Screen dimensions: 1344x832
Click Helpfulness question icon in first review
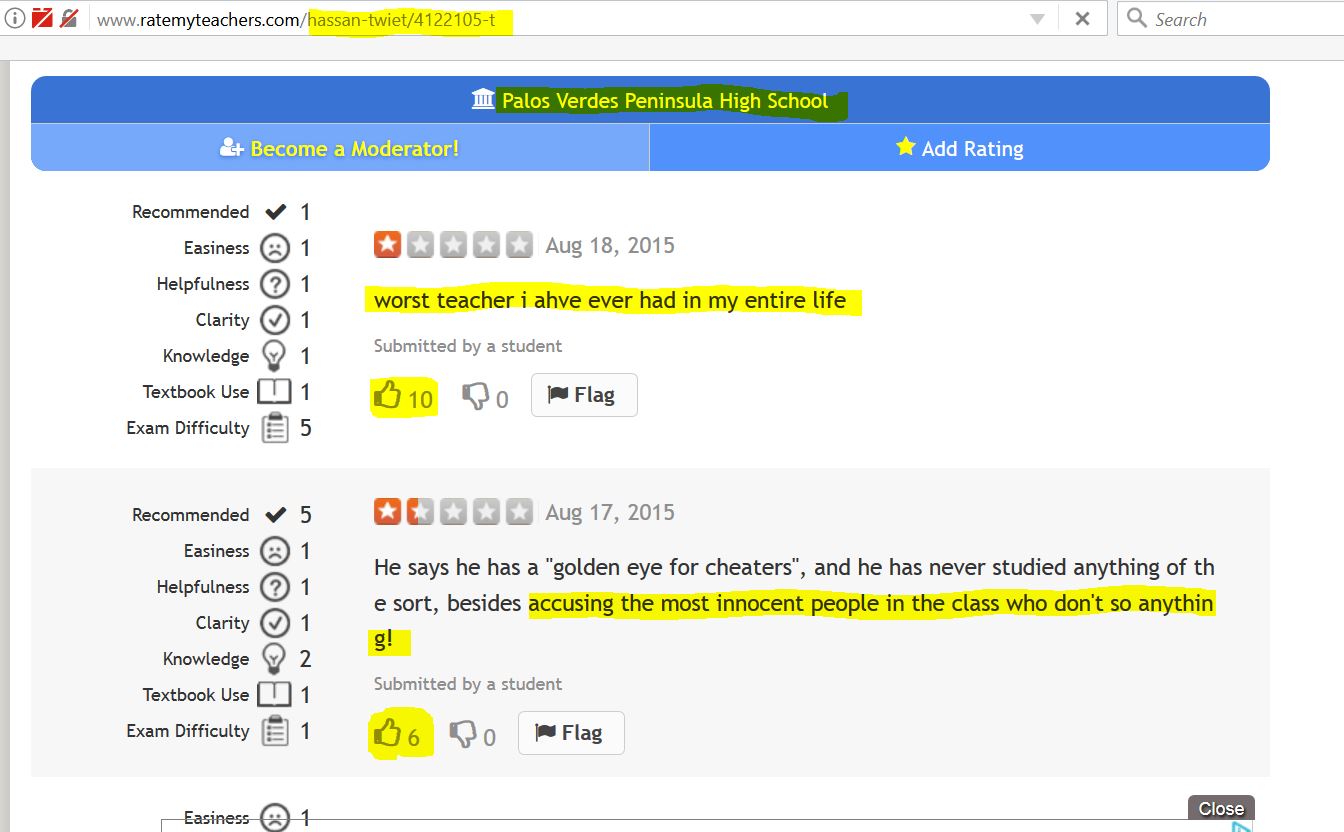click(x=274, y=284)
